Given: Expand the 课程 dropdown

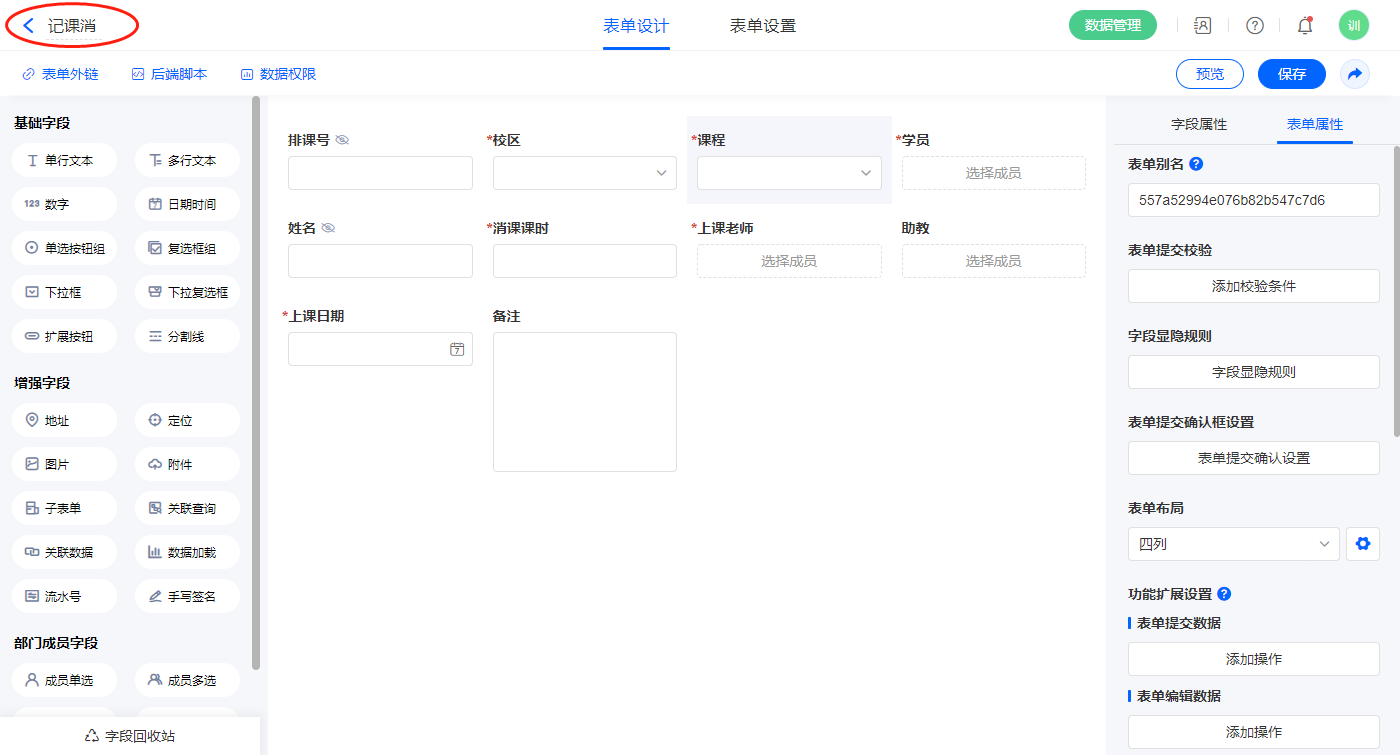Looking at the screenshot, I should pos(789,173).
